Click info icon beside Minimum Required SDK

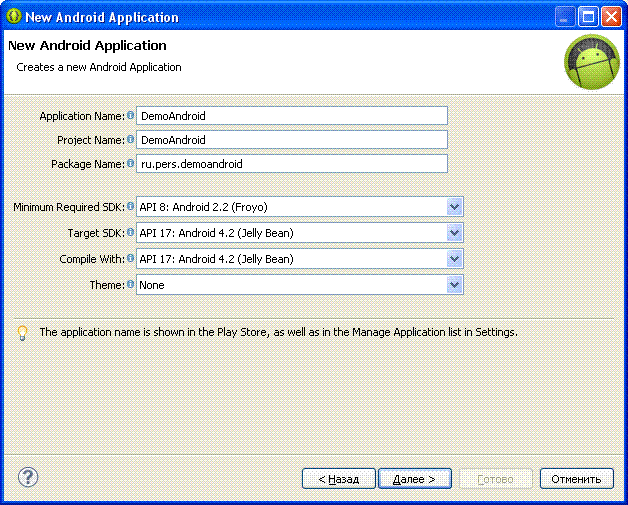131,206
